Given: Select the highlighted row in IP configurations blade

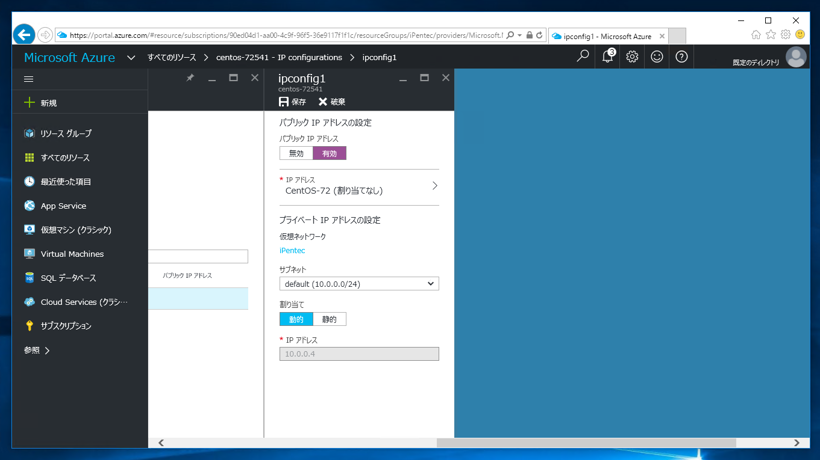Looking at the screenshot, I should 198,298.
